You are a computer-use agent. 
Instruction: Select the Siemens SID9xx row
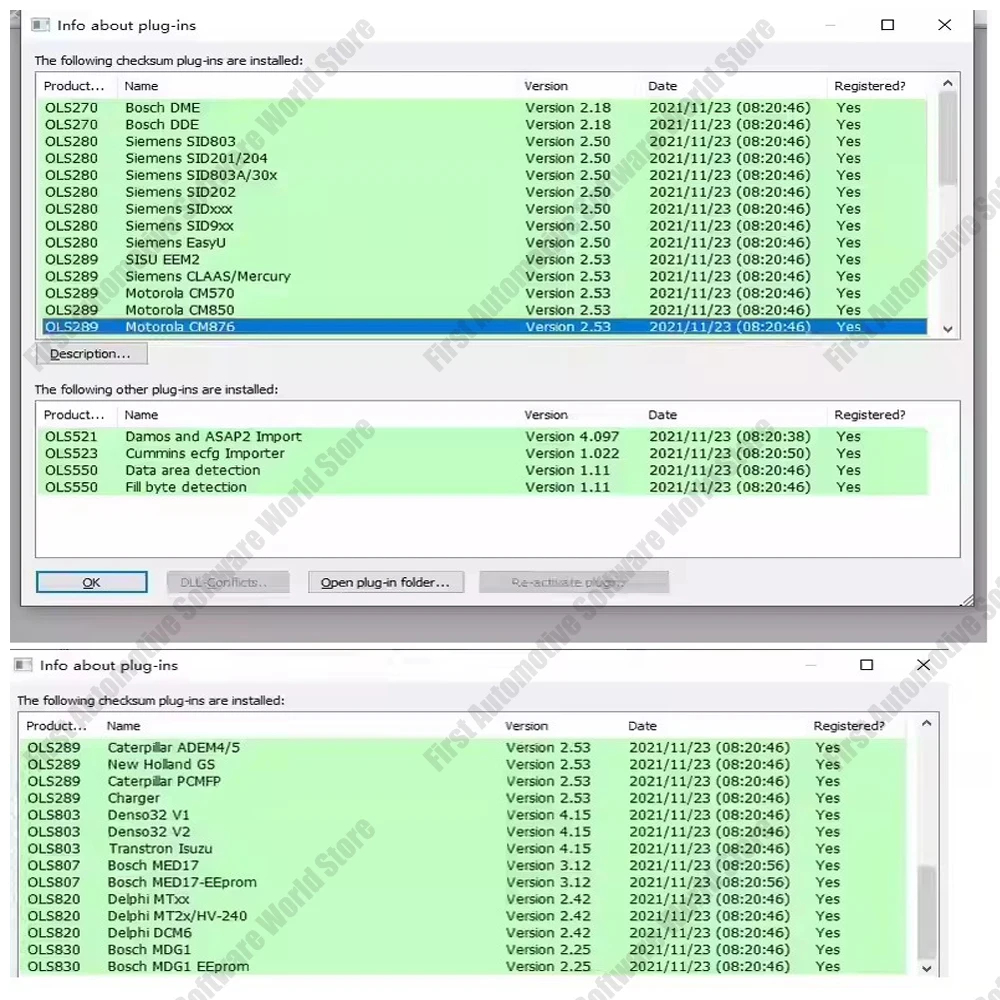pyautogui.click(x=485, y=226)
